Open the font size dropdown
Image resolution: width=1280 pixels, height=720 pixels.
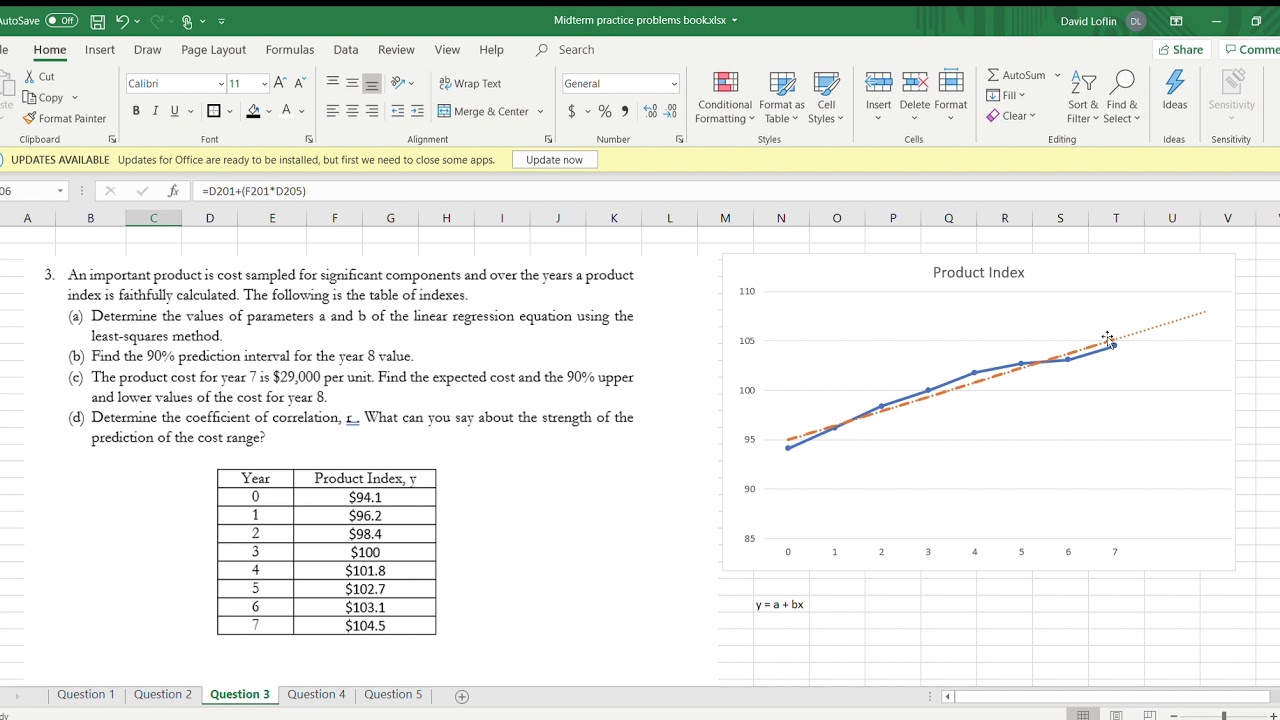pos(264,84)
